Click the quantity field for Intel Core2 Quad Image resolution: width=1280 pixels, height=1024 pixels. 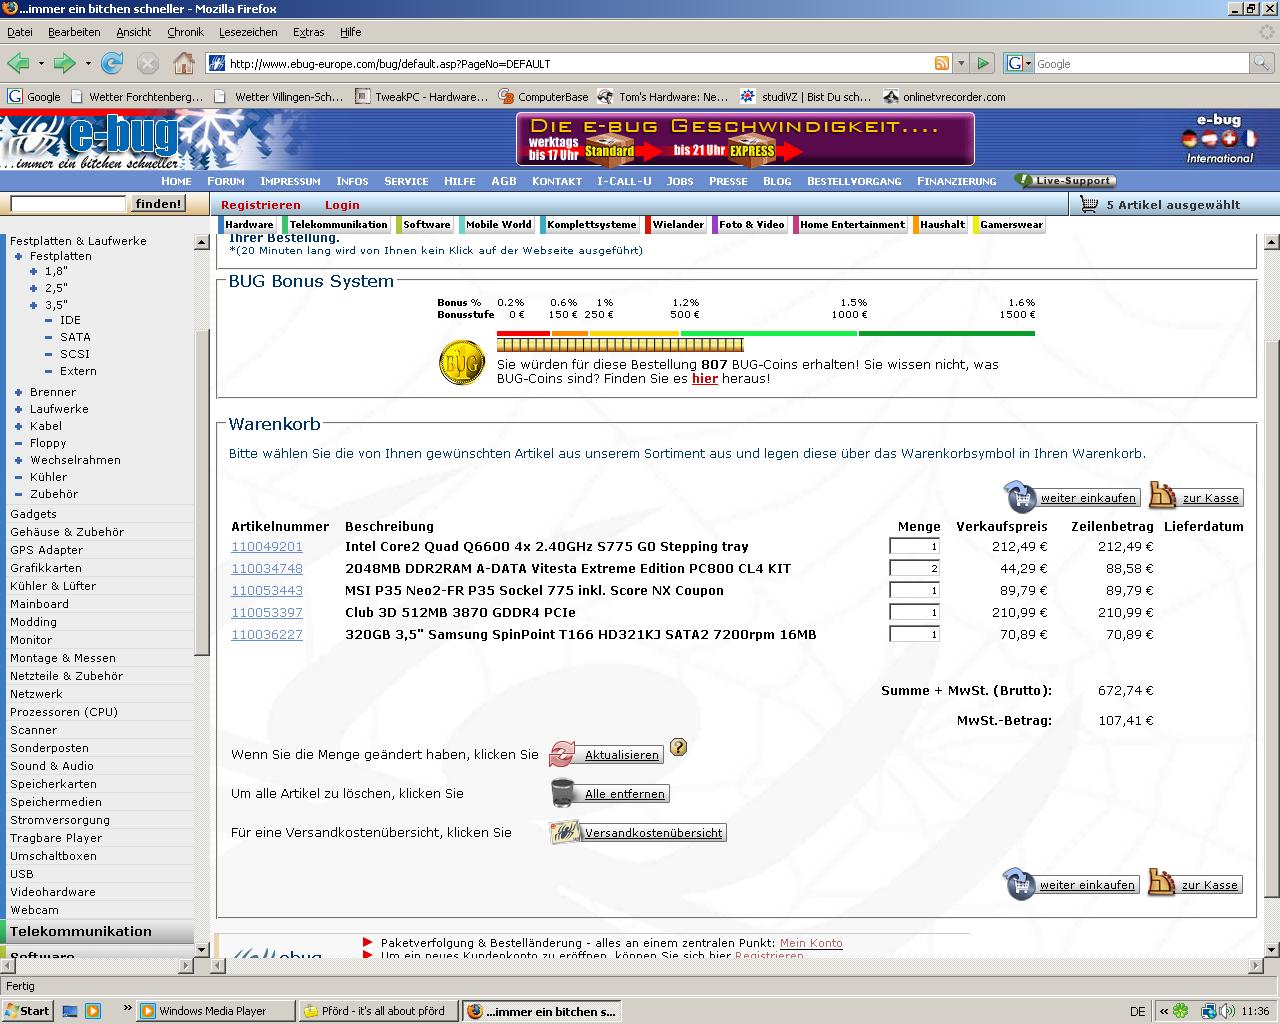pyautogui.click(x=914, y=547)
